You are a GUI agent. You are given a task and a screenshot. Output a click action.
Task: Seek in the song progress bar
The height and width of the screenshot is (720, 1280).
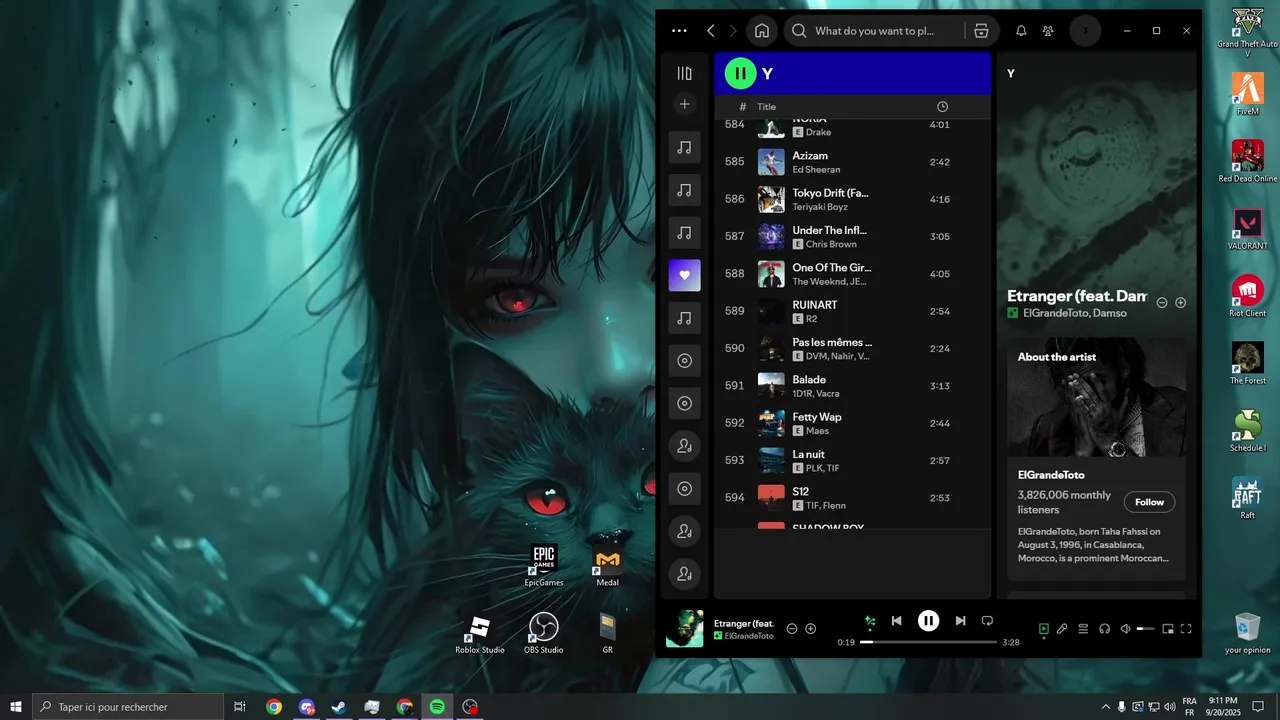pyautogui.click(x=929, y=642)
